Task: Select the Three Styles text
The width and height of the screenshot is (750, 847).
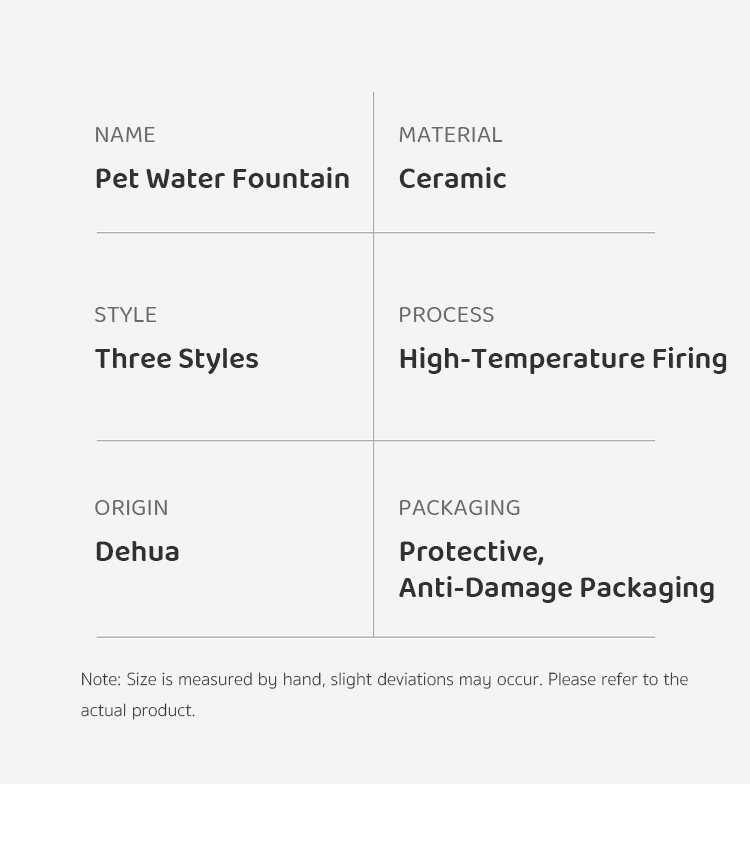Action: pos(176,360)
